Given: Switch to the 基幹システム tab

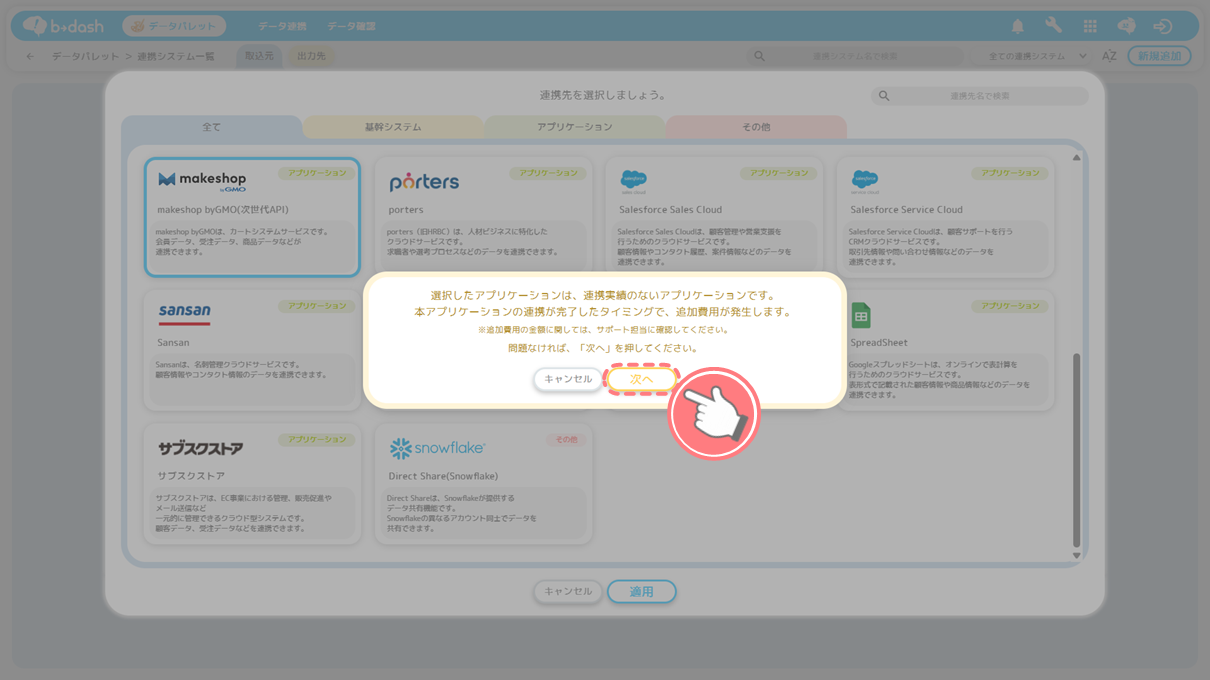Looking at the screenshot, I should pyautogui.click(x=393, y=127).
